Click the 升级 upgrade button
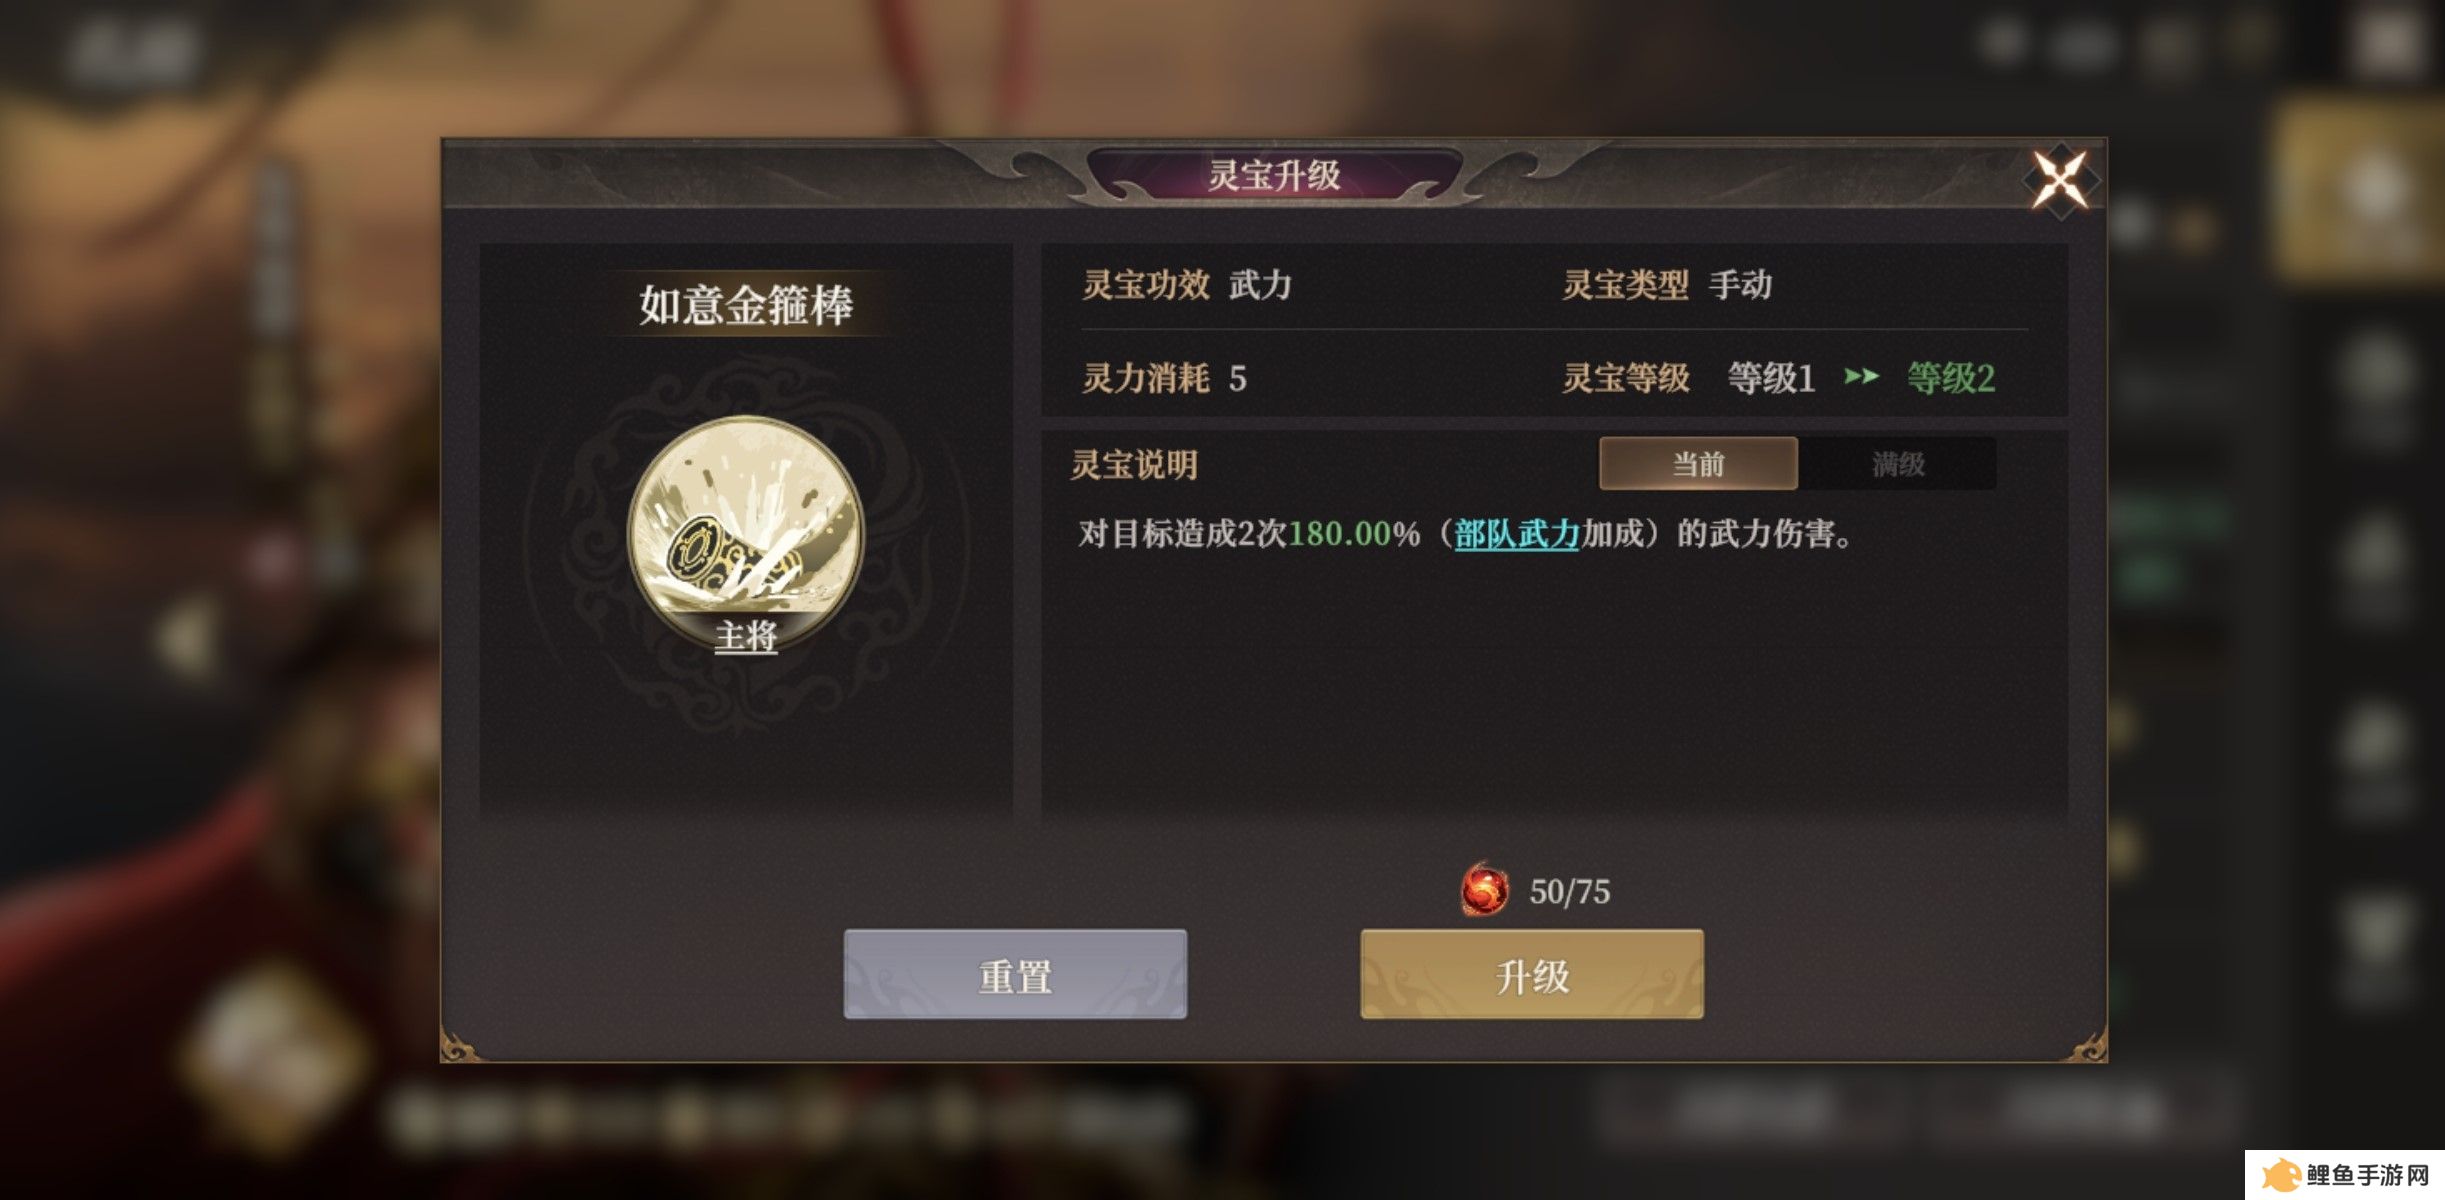Viewport: 2445px width, 1200px height. tap(1531, 974)
